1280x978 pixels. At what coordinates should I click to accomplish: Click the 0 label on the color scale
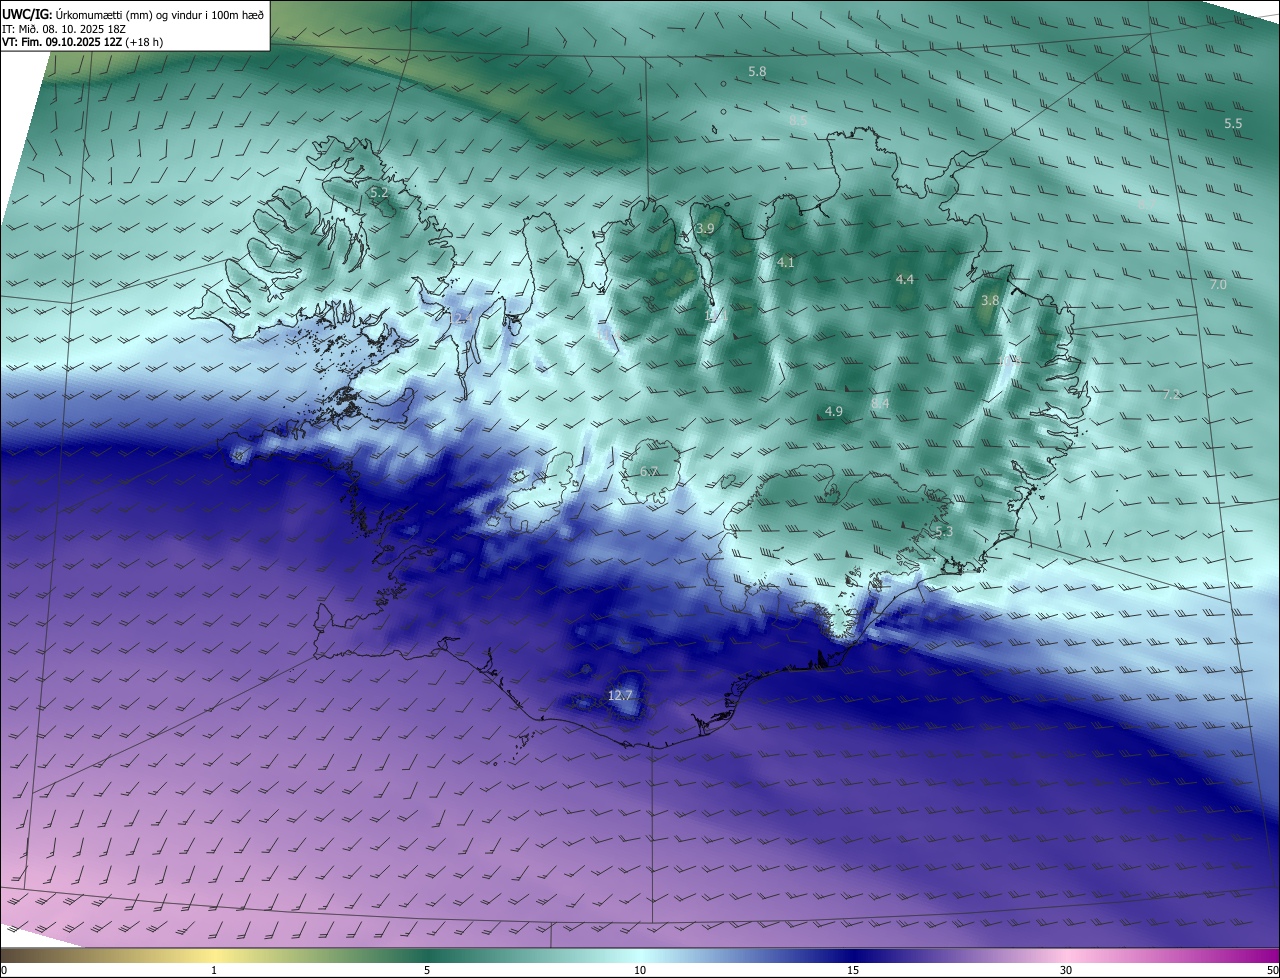click(x=4, y=970)
